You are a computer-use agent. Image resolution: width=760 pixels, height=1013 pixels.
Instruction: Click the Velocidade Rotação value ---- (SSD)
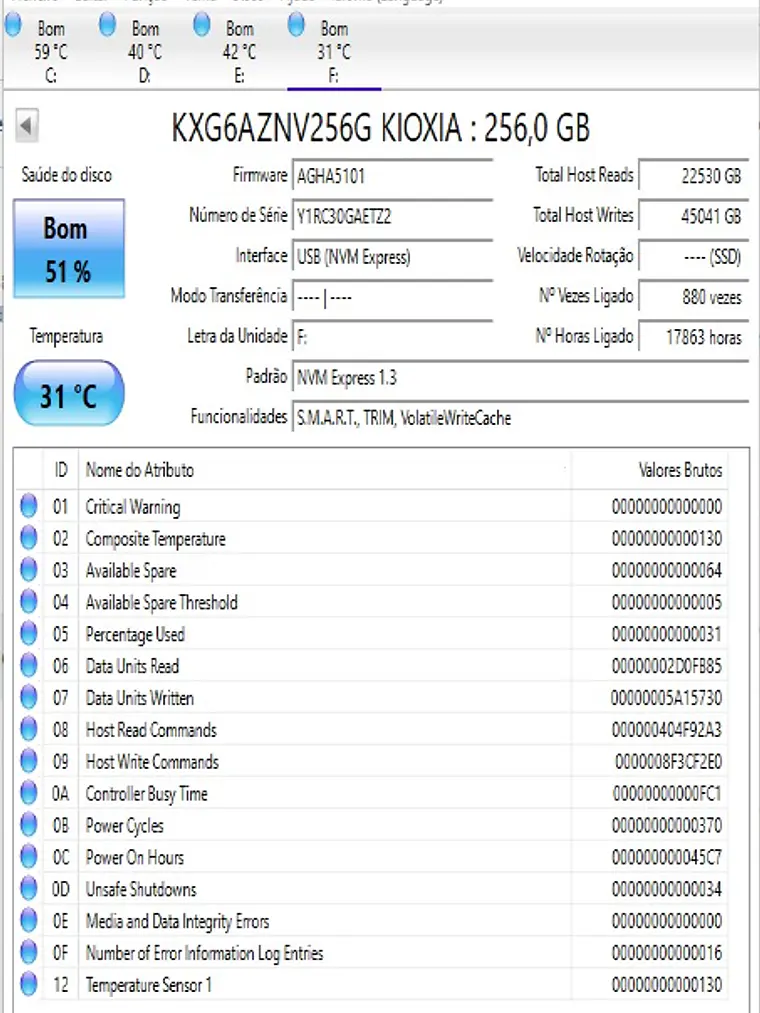pos(693,256)
